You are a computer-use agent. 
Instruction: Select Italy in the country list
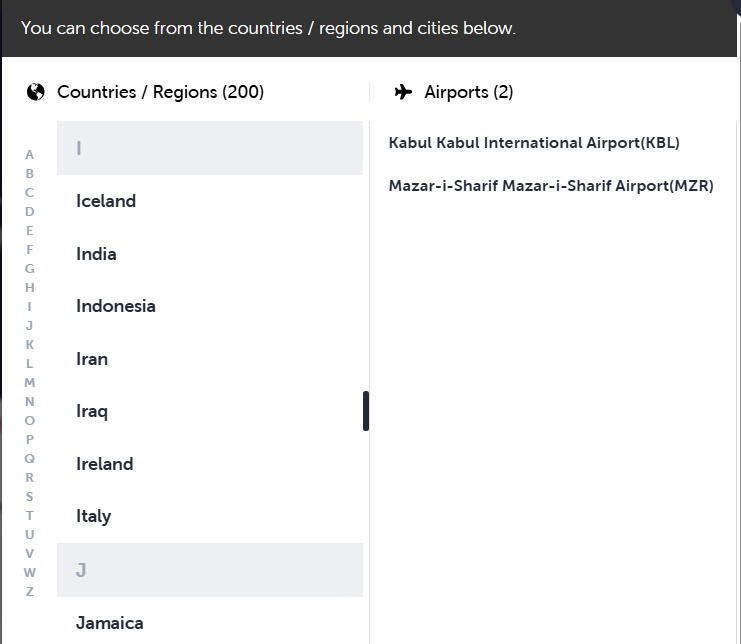click(210, 516)
